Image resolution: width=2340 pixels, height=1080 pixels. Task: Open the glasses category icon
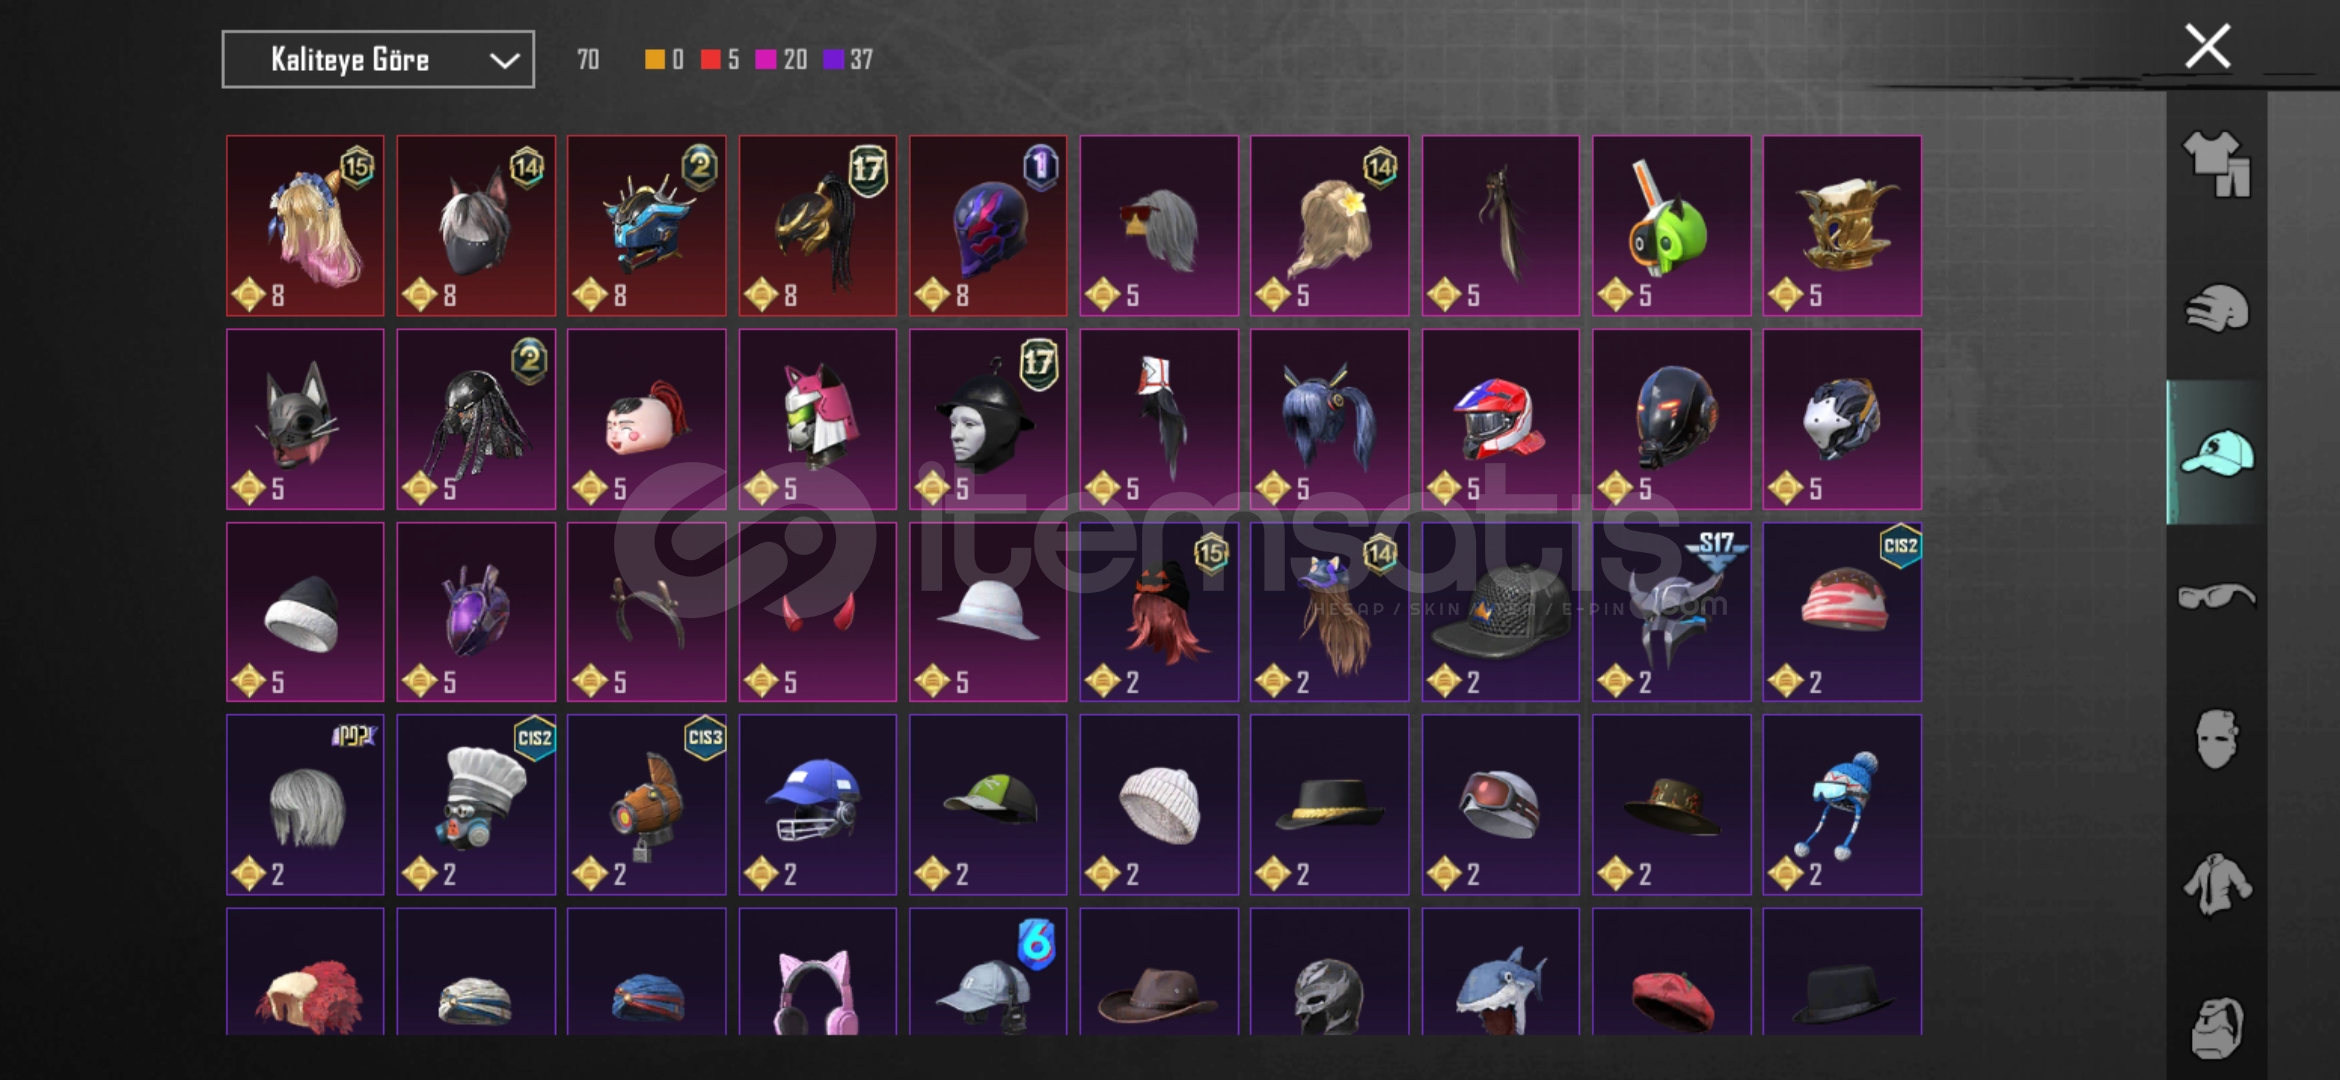click(x=2217, y=596)
